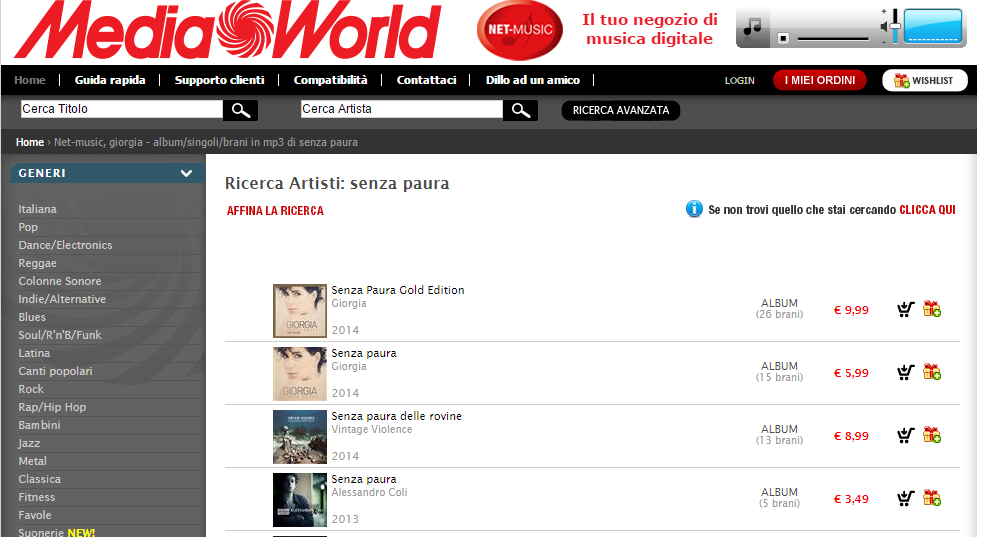Add Senza Paura Gold Edition to cart
Screen dimensions: 986x538
[x=906, y=309]
